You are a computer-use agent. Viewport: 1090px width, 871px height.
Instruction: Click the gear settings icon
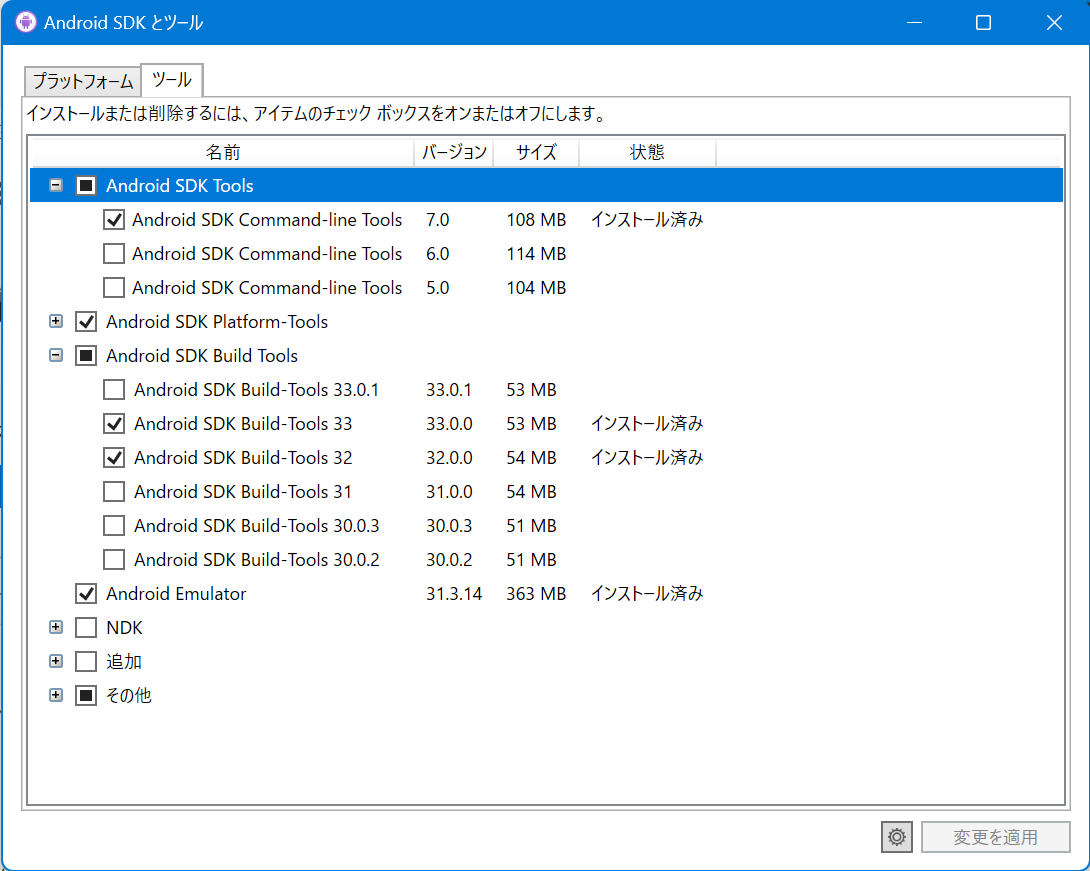pyautogui.click(x=897, y=837)
